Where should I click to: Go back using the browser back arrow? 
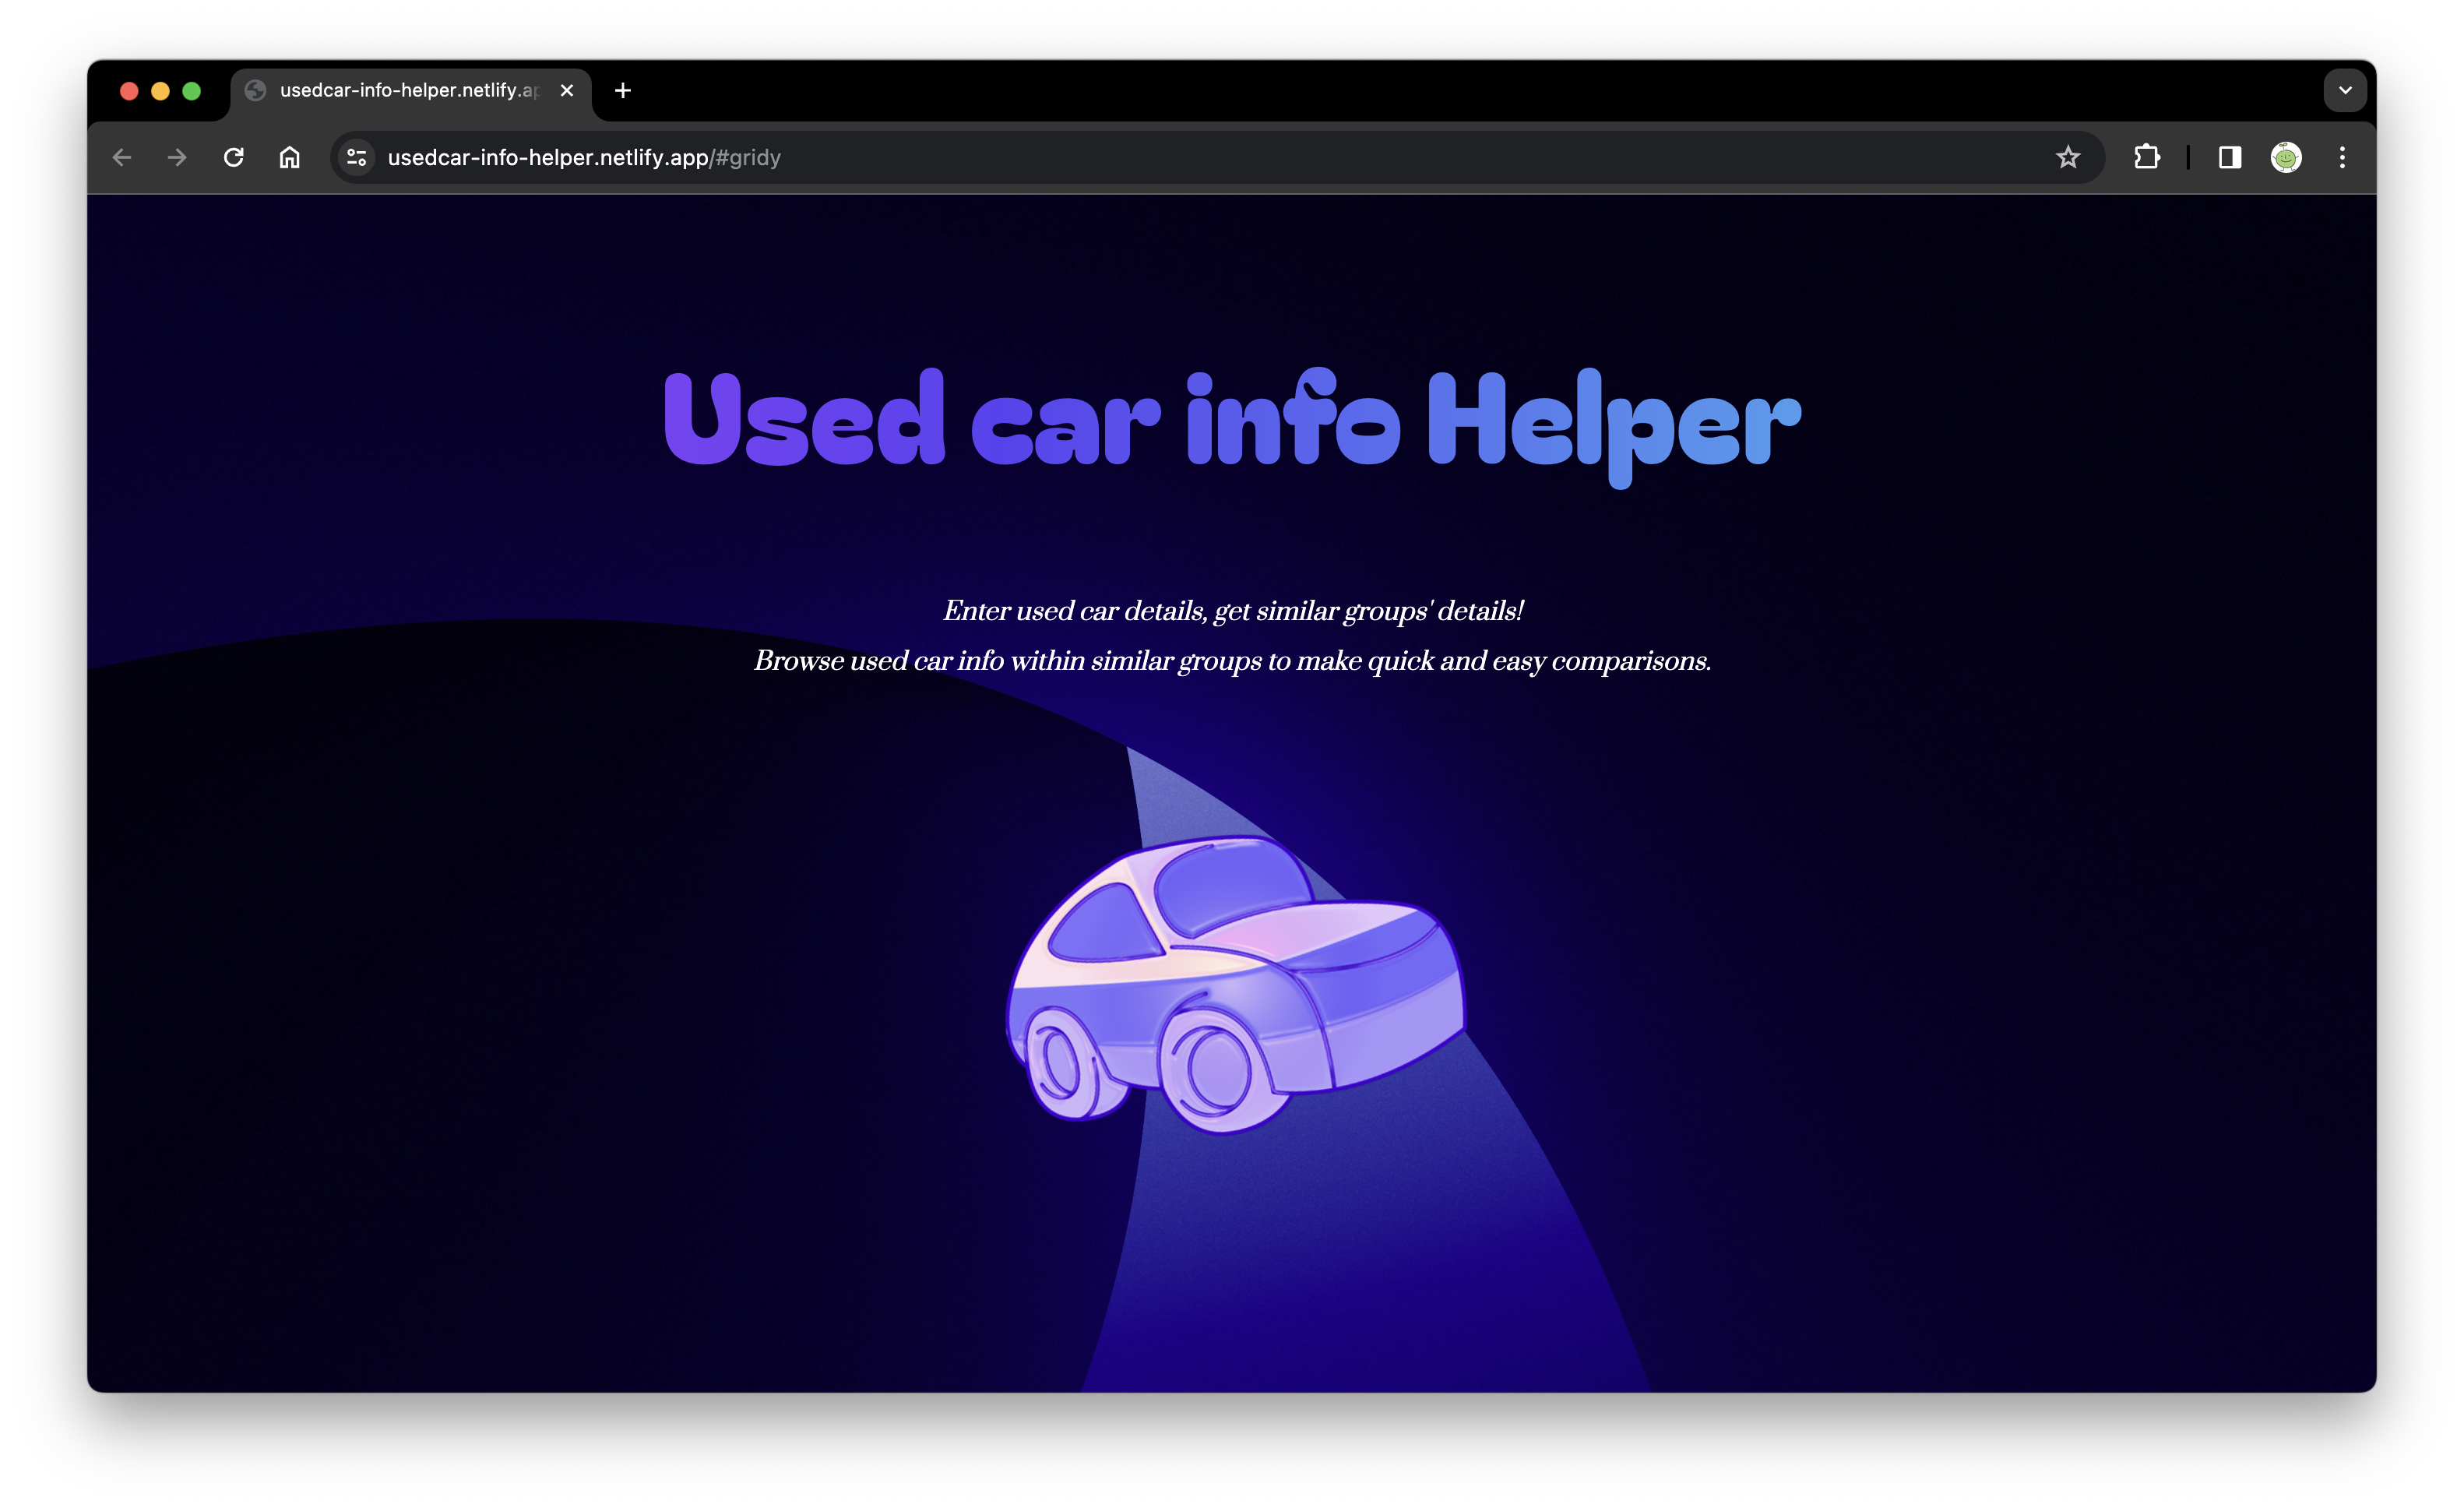122,157
